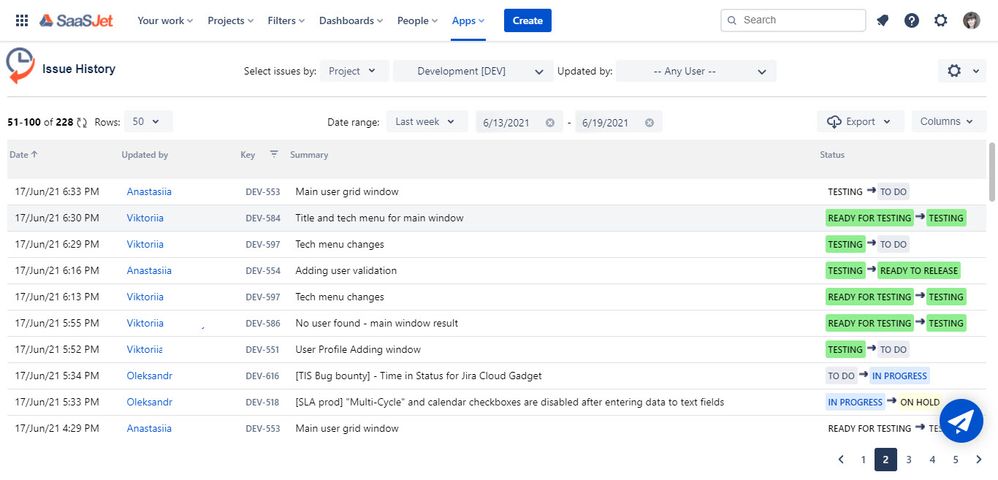Clear the 6/19/2021 end date
Viewport: 998px width, 480px height.
(649, 122)
